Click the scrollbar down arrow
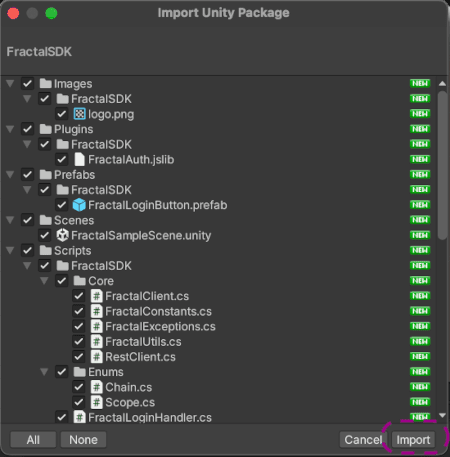The image size is (450, 457). [x=442, y=415]
